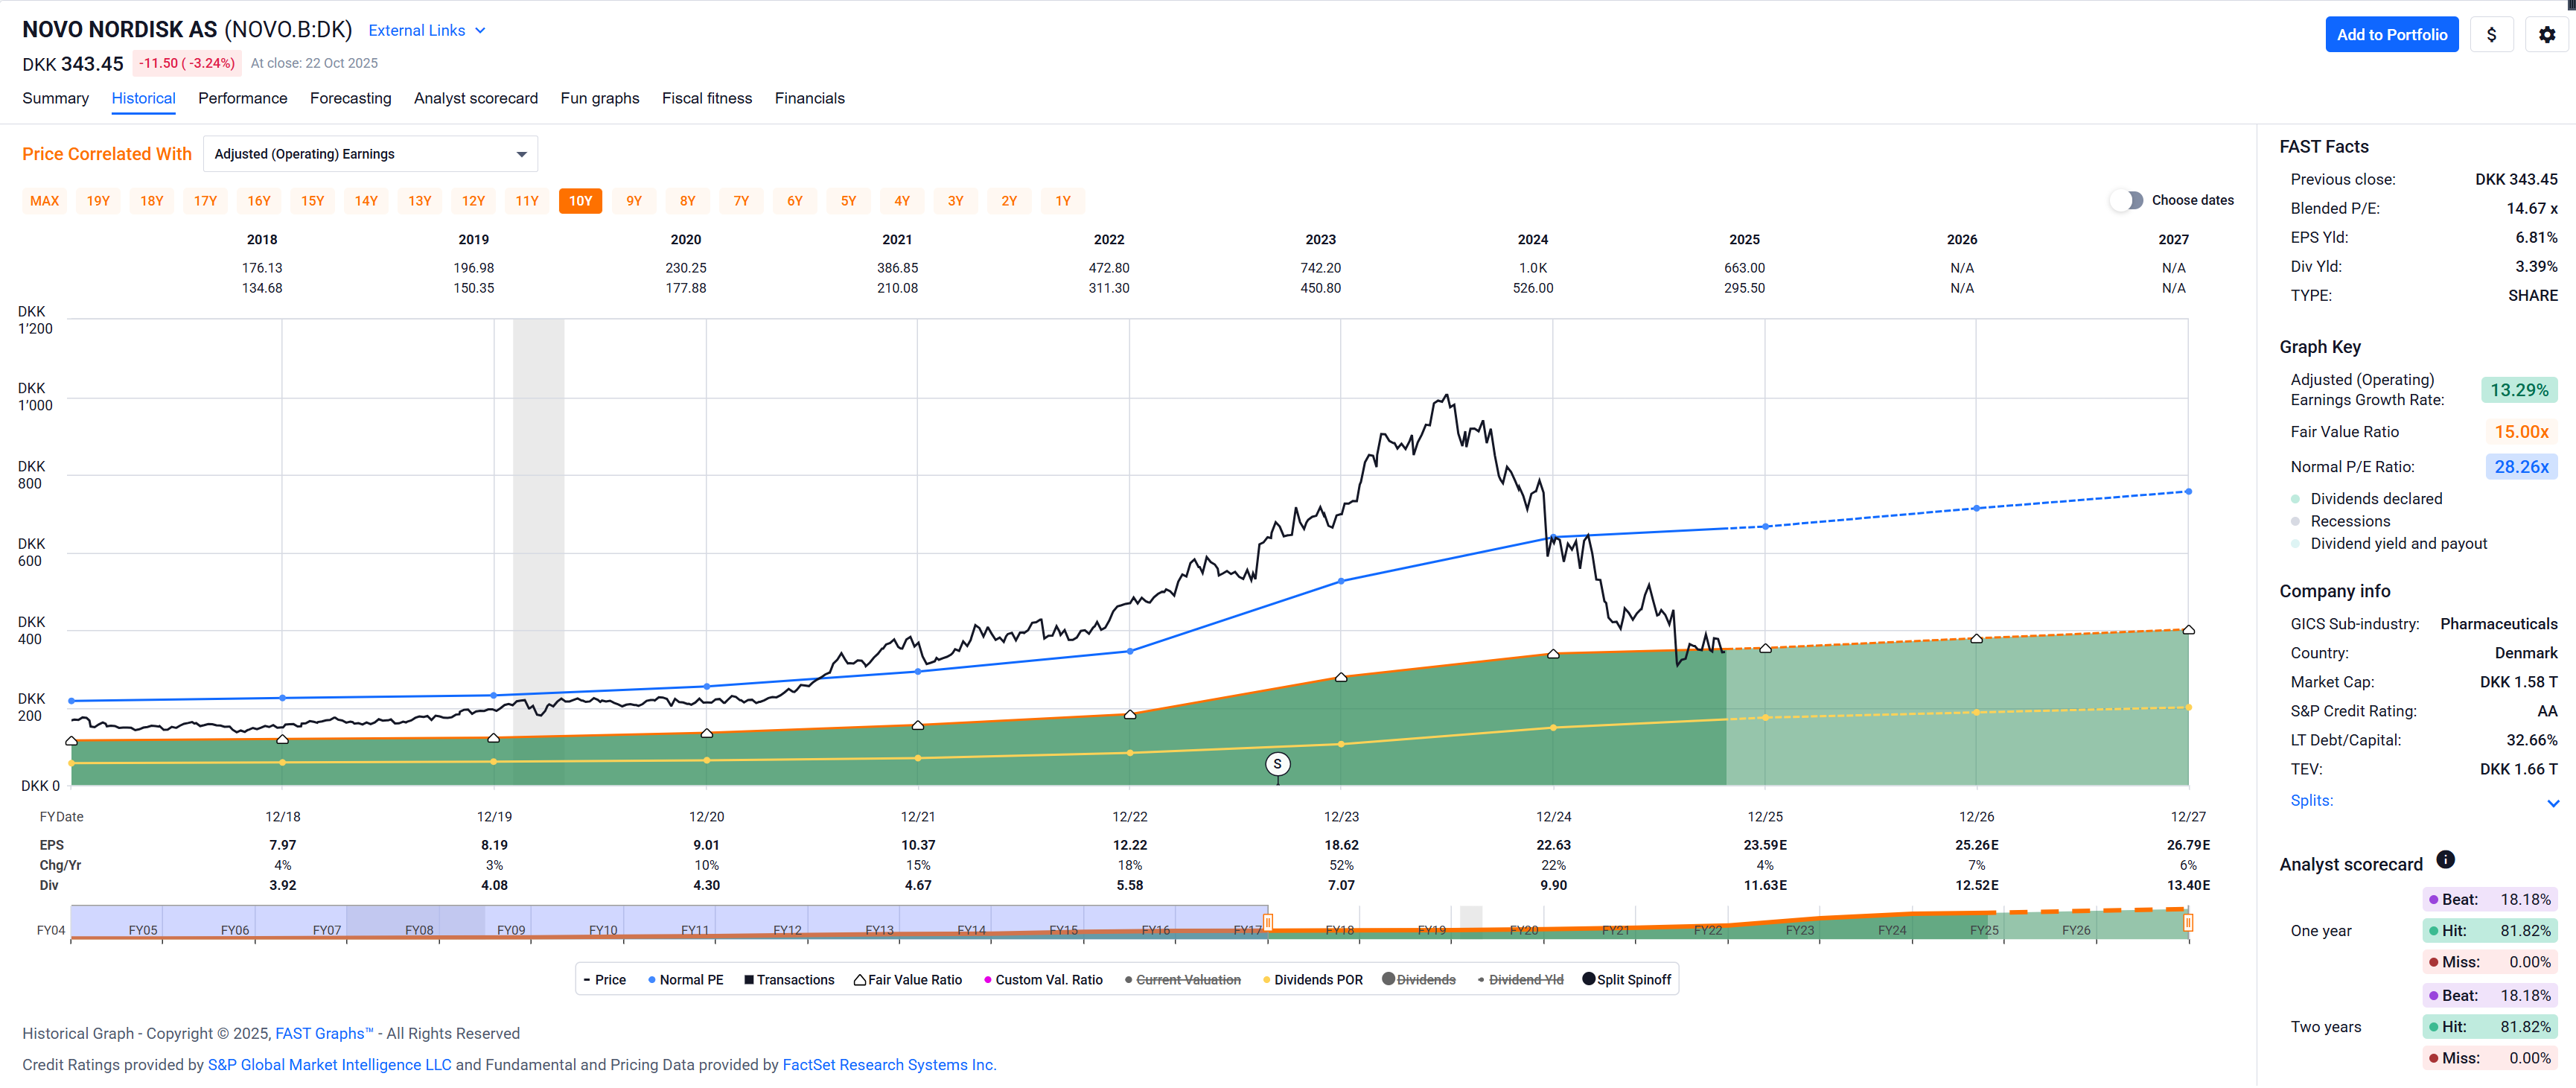The width and height of the screenshot is (2576, 1088).
Task: Toggle Fair Value Ratio legend triangle
Action: click(860, 981)
